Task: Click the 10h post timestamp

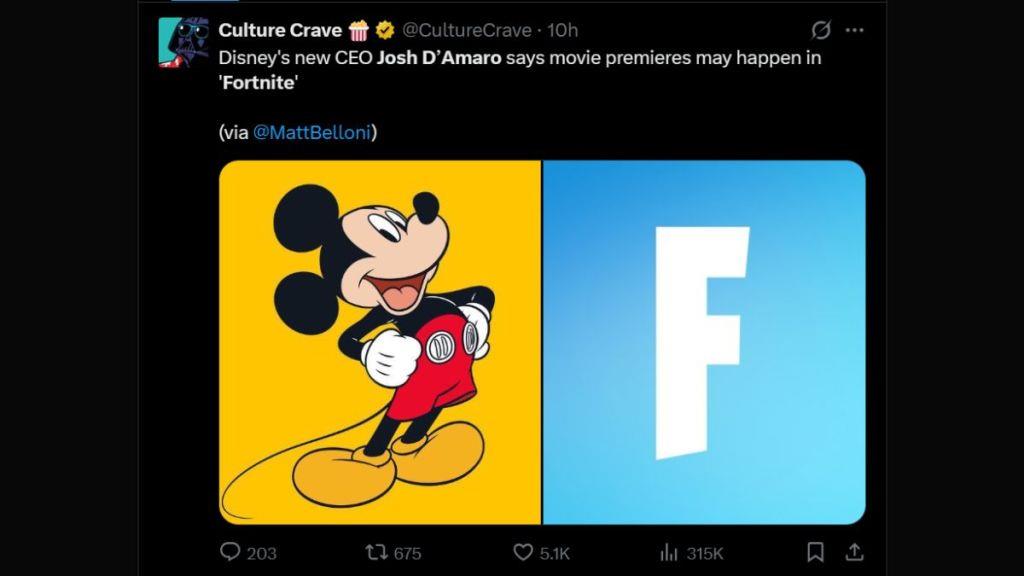Action: coord(563,30)
